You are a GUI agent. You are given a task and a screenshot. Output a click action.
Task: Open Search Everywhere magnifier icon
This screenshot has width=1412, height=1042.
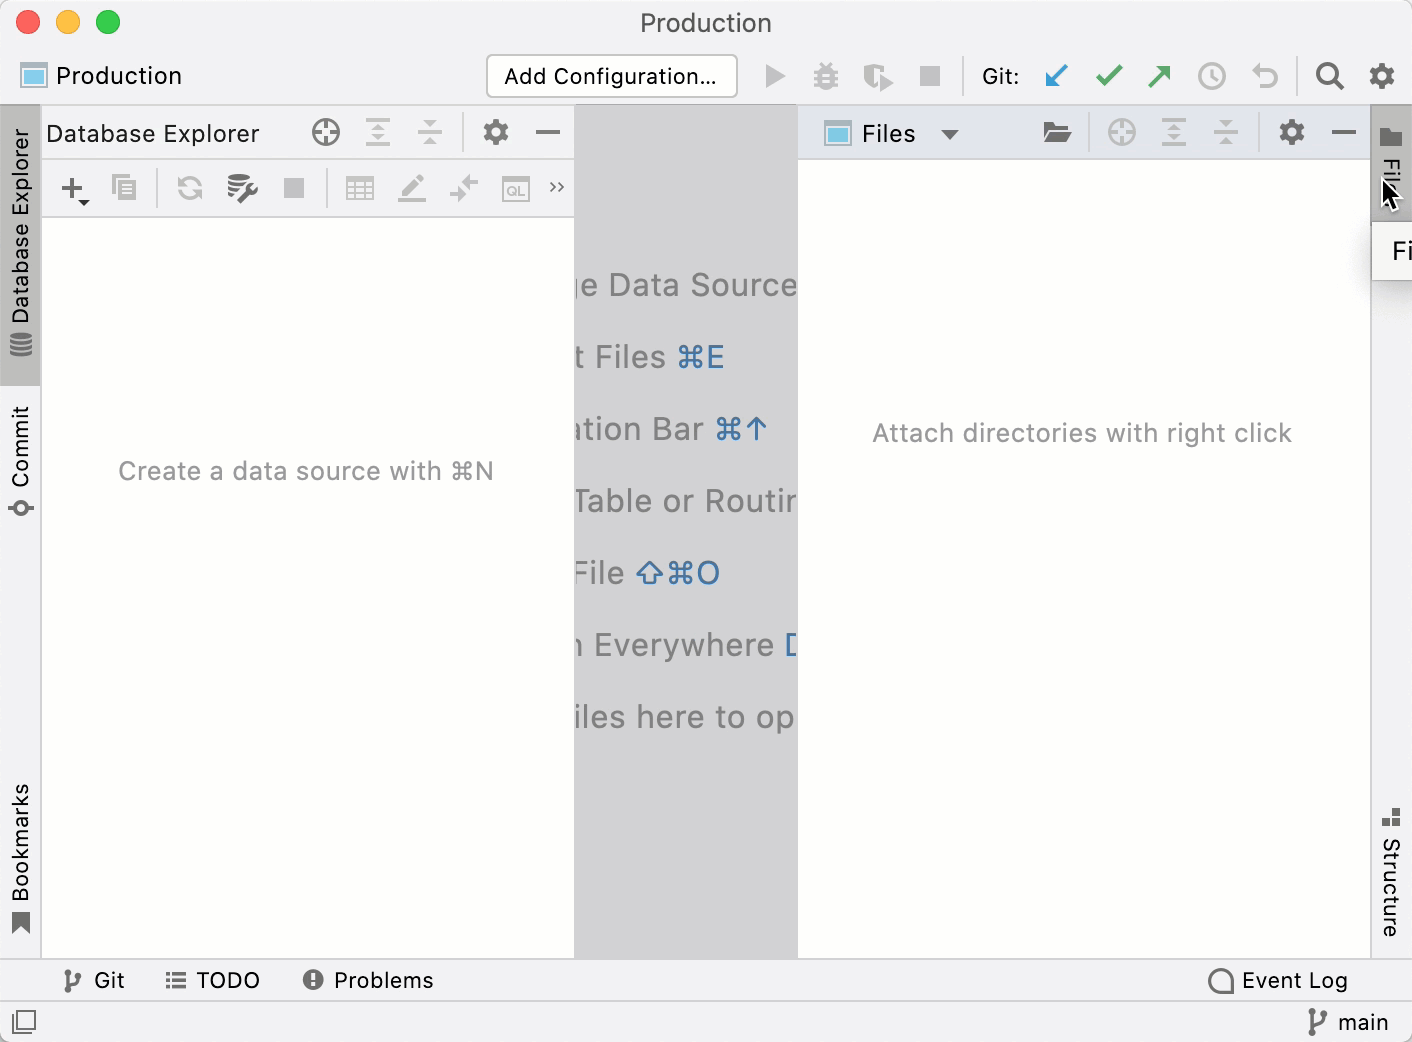pyautogui.click(x=1329, y=75)
